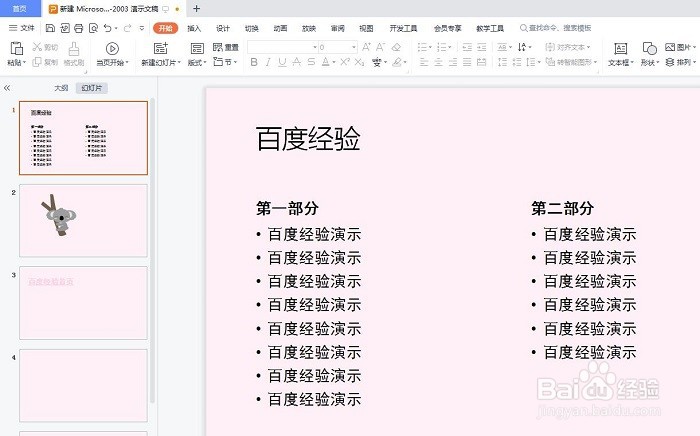Center align the text
Viewport: 700px width, 436px height.
coord(438,62)
